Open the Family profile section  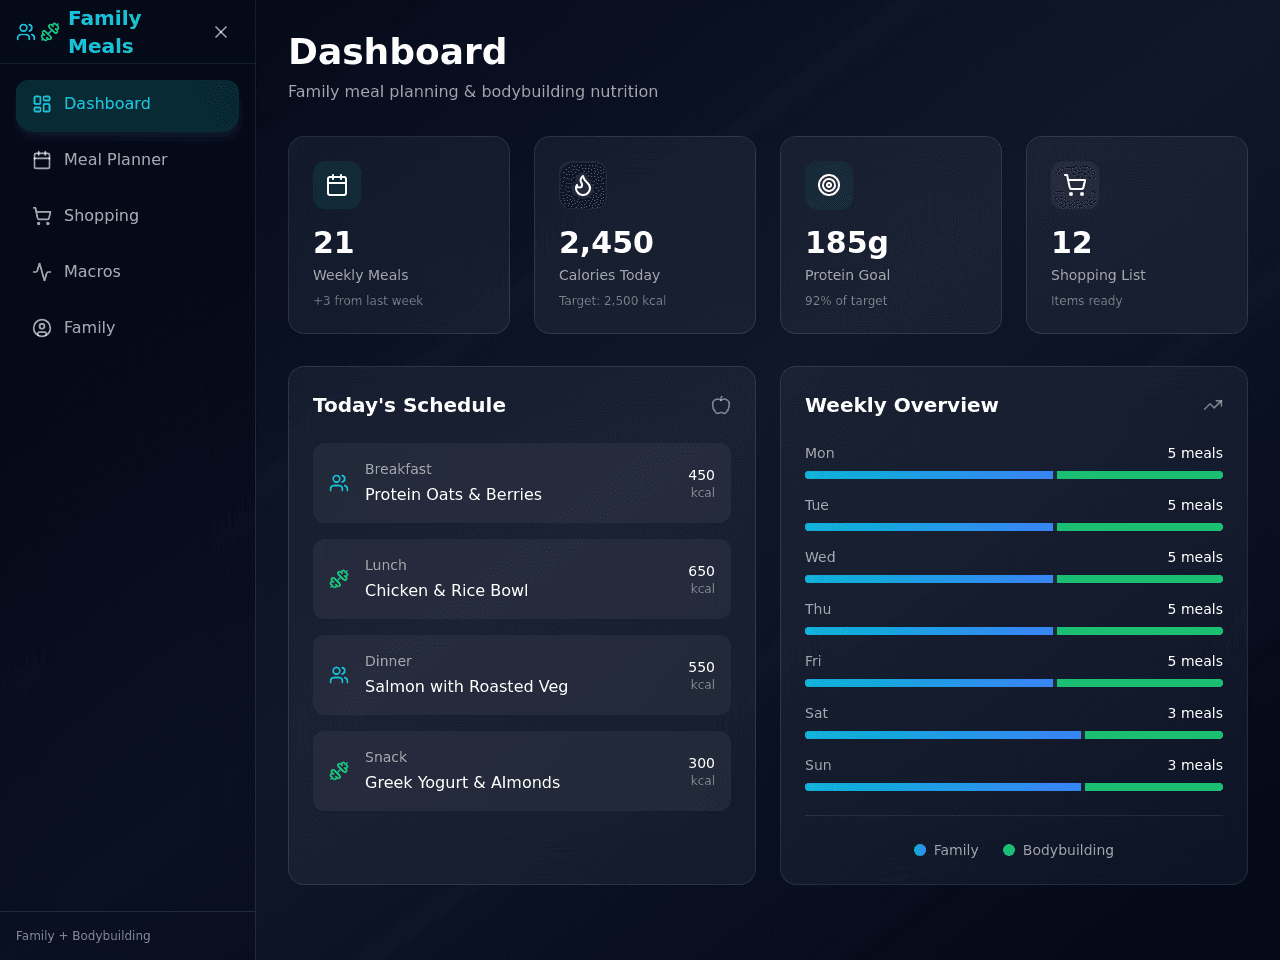127,328
